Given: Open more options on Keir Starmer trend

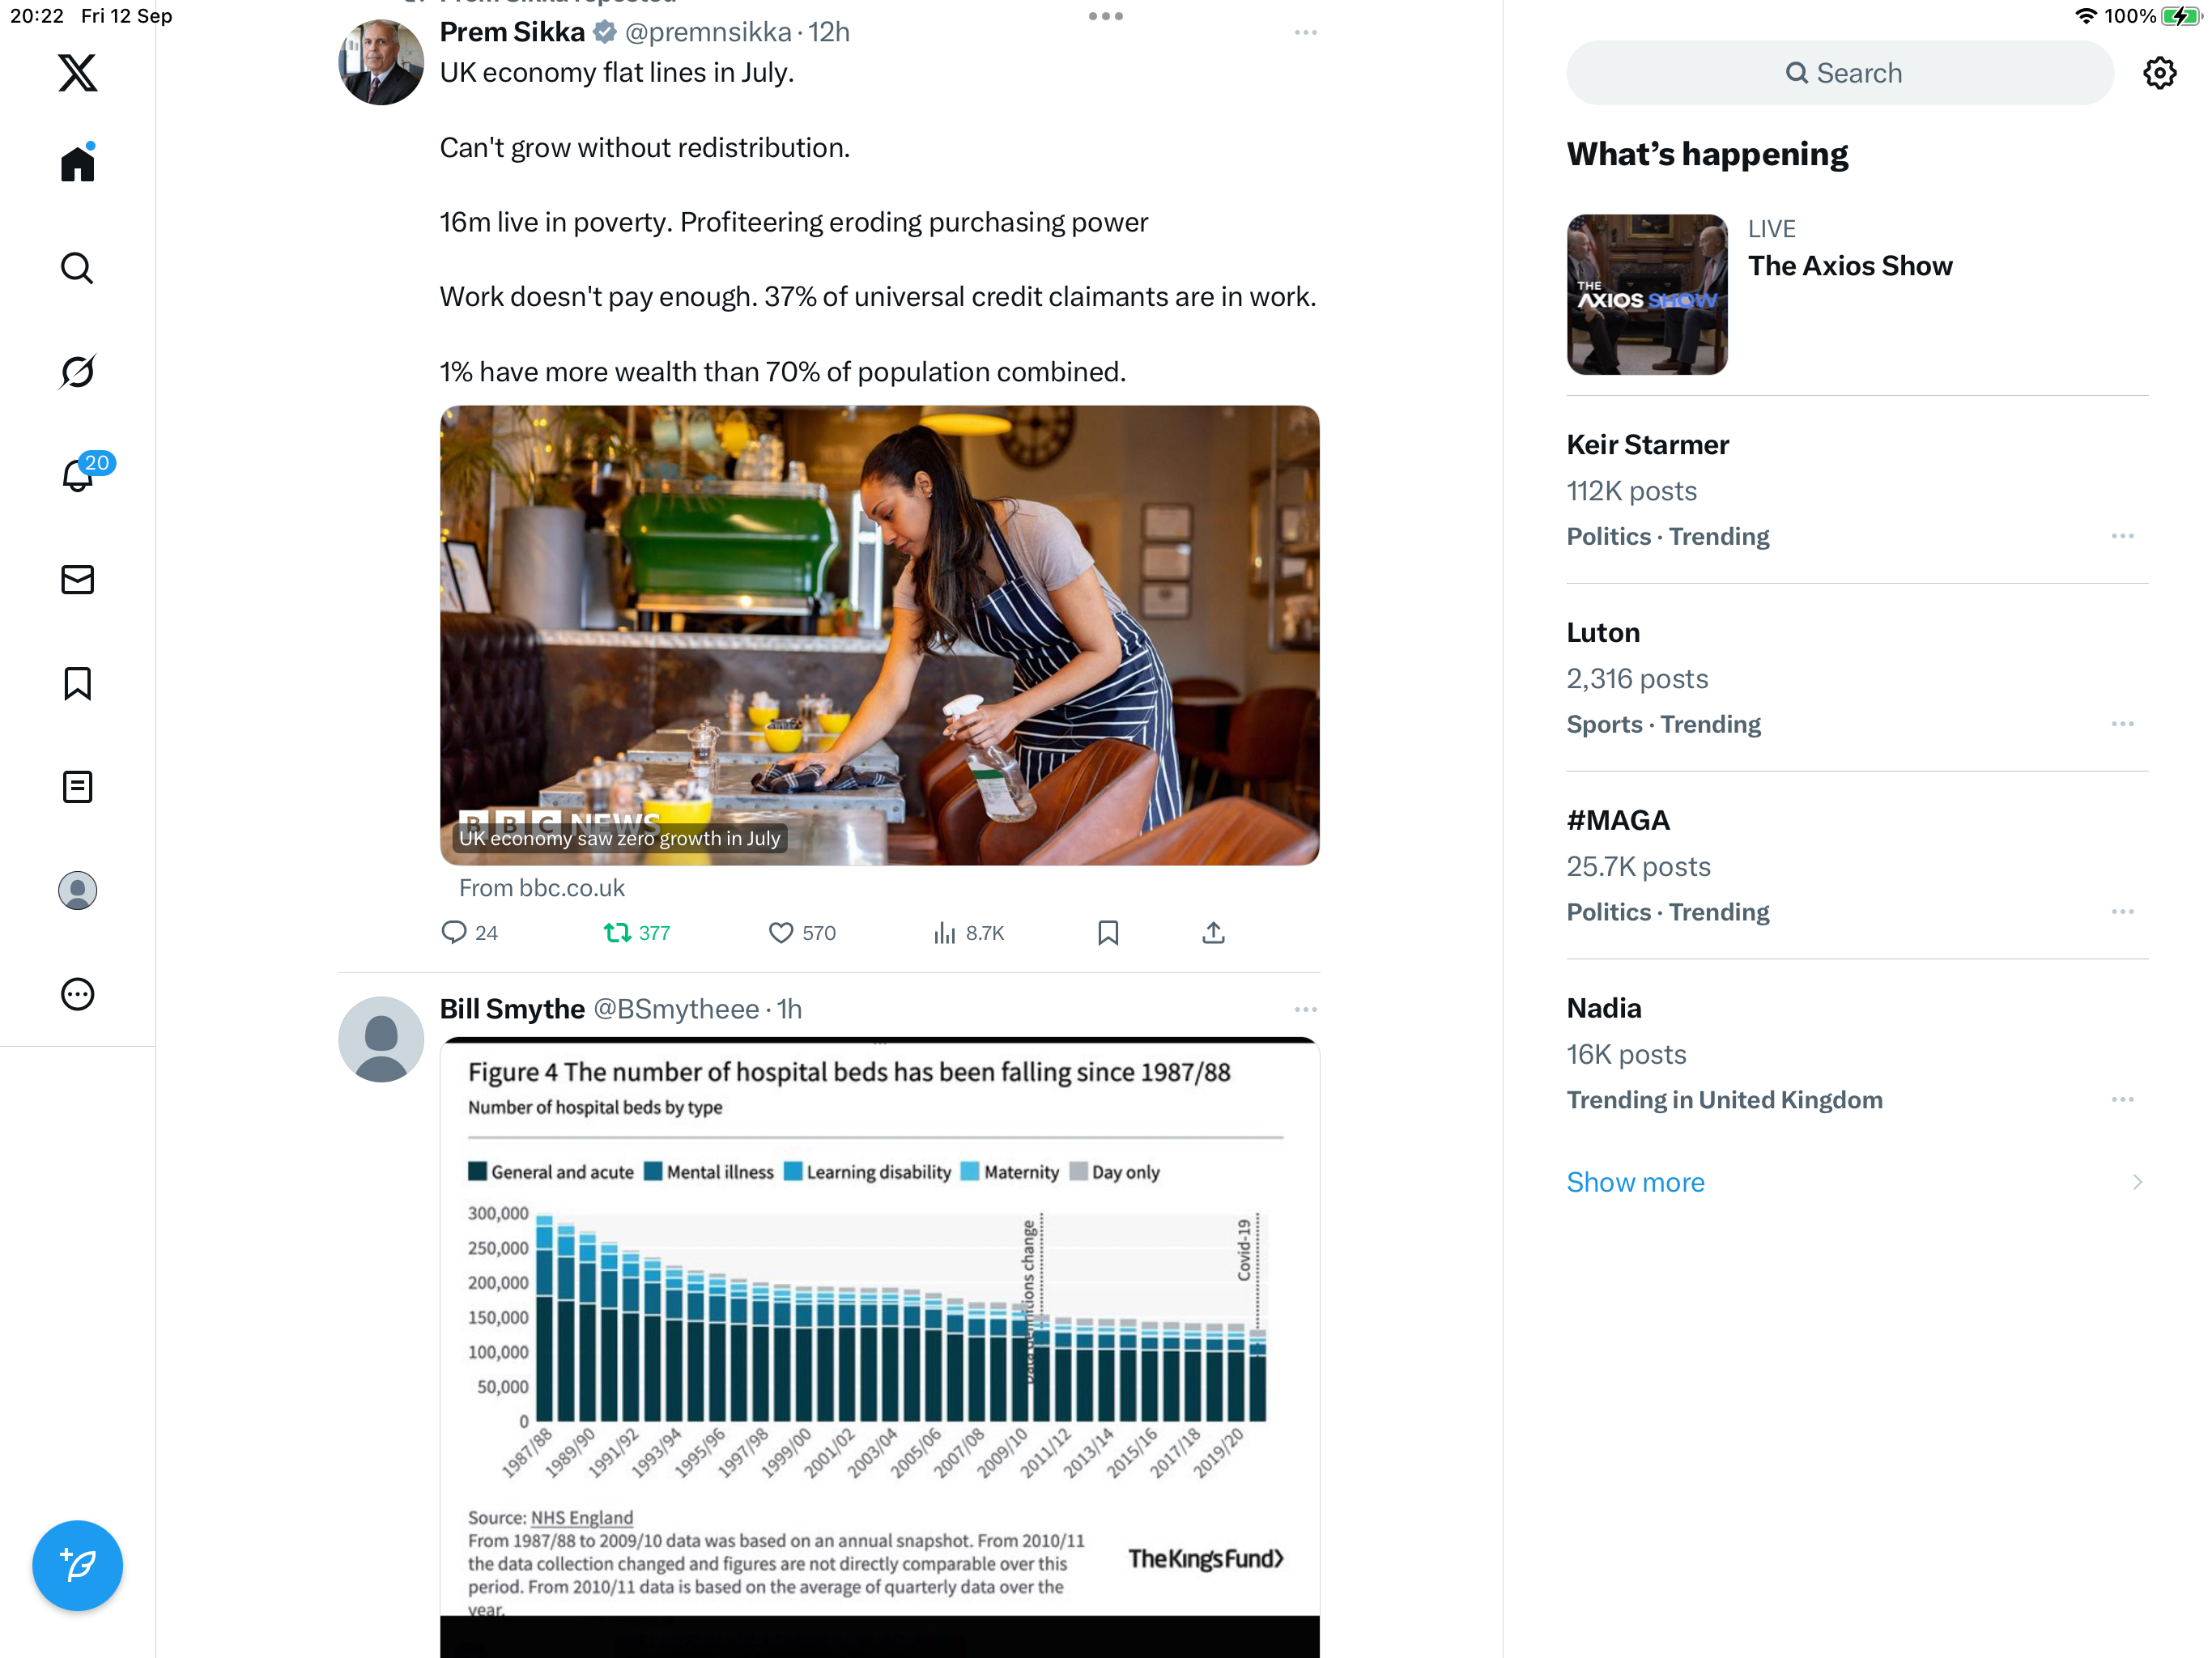Looking at the screenshot, I should [2122, 537].
